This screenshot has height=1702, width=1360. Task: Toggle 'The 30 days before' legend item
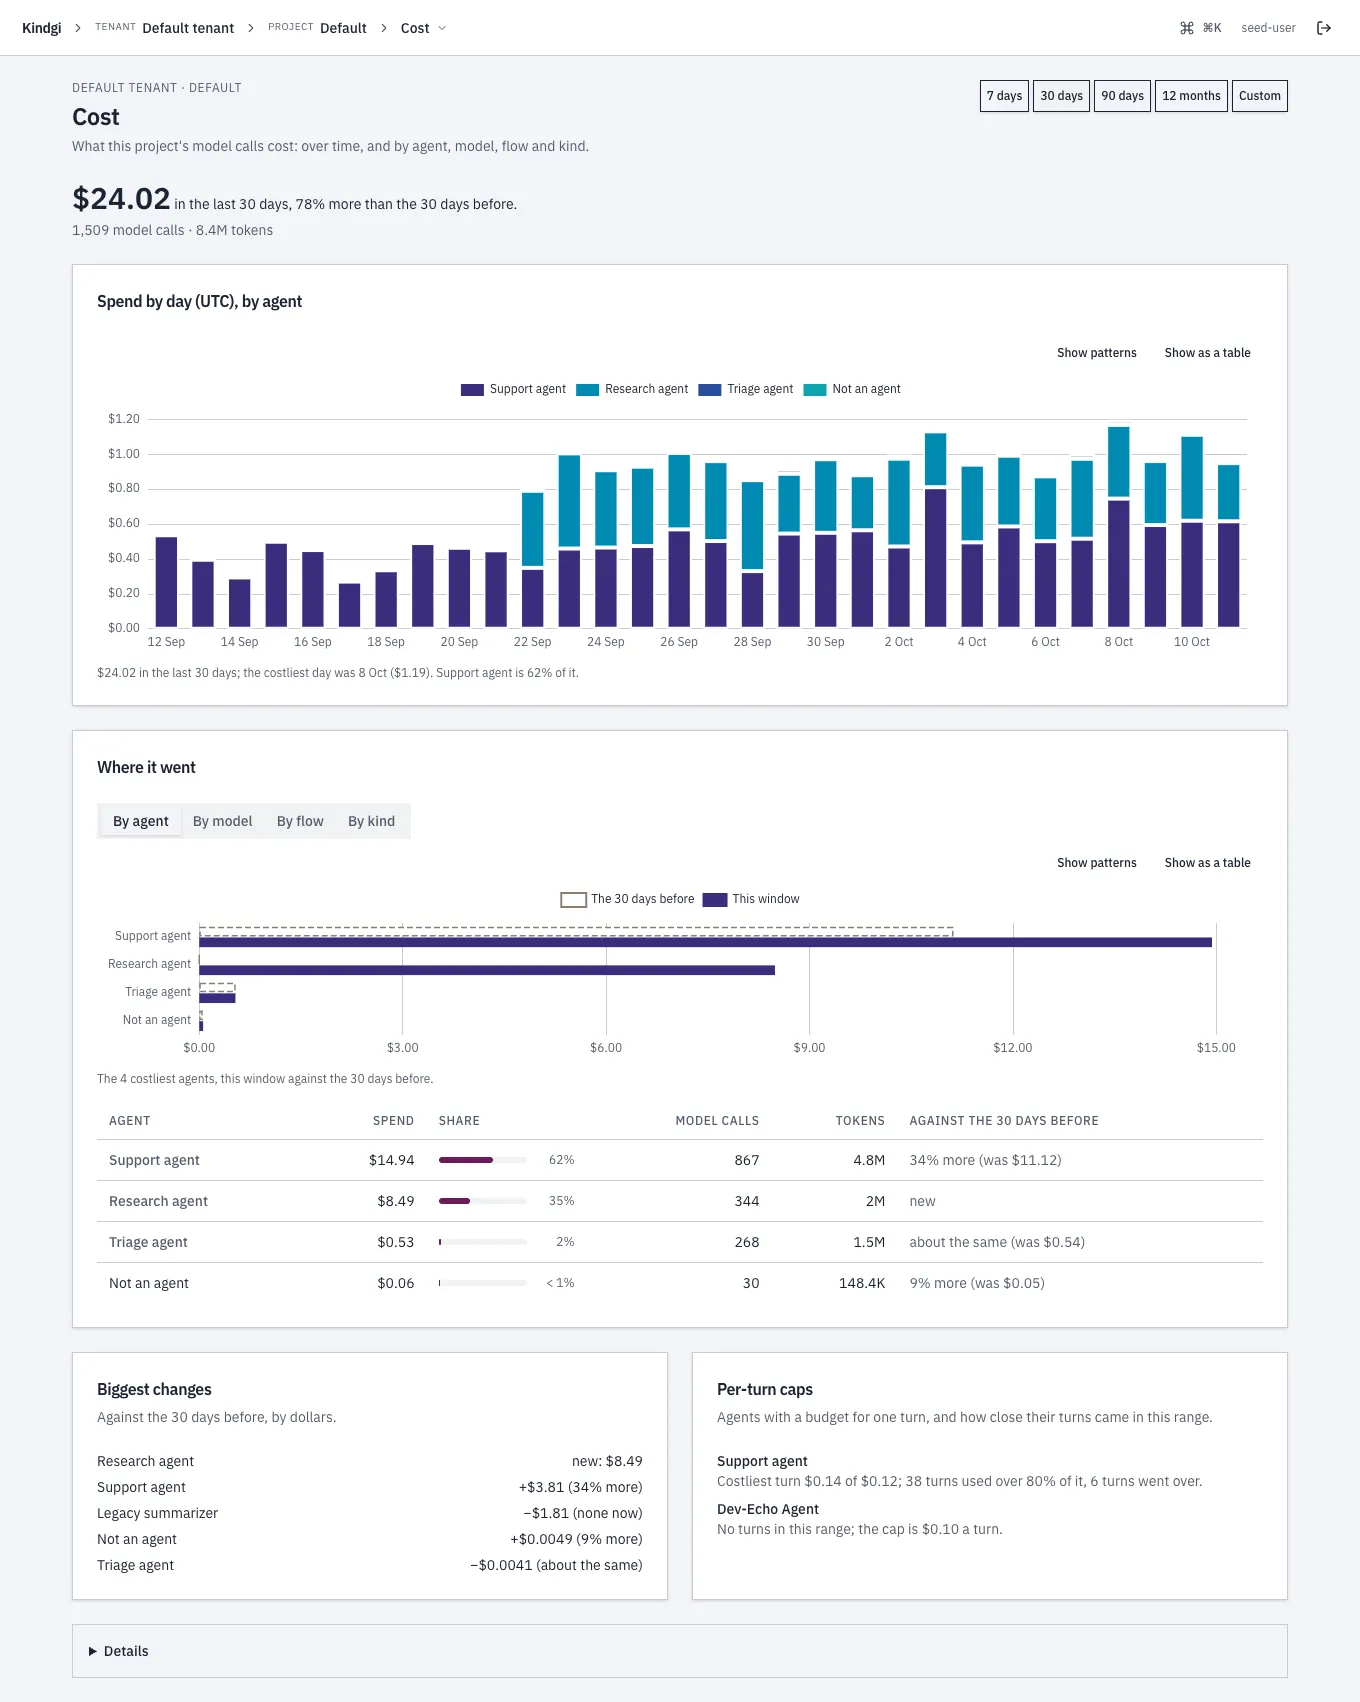[627, 899]
